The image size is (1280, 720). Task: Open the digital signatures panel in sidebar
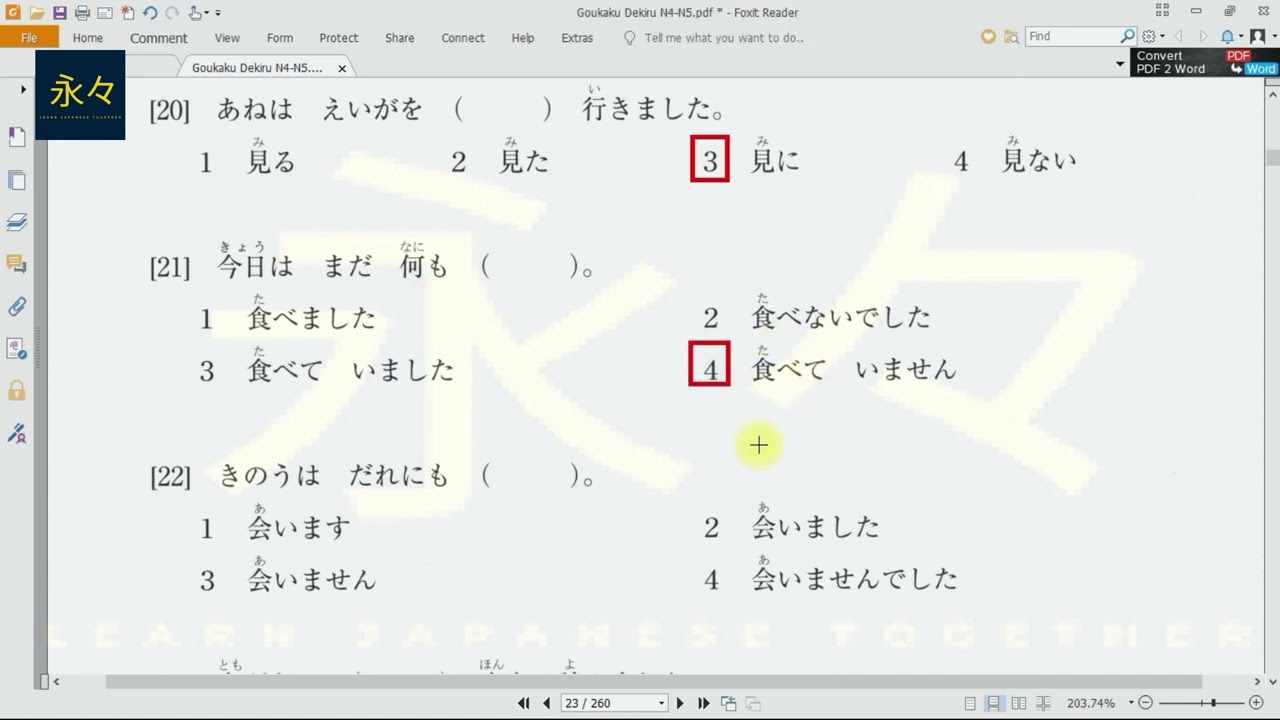click(x=16, y=348)
